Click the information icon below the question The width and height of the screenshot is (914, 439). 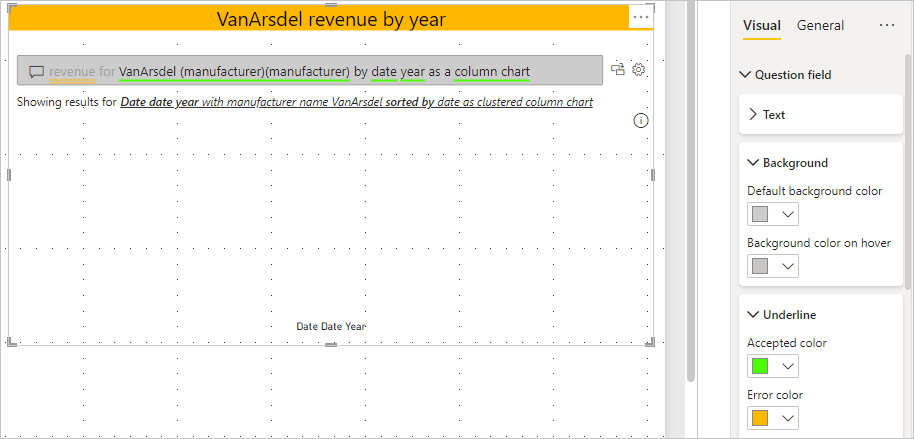click(x=641, y=121)
